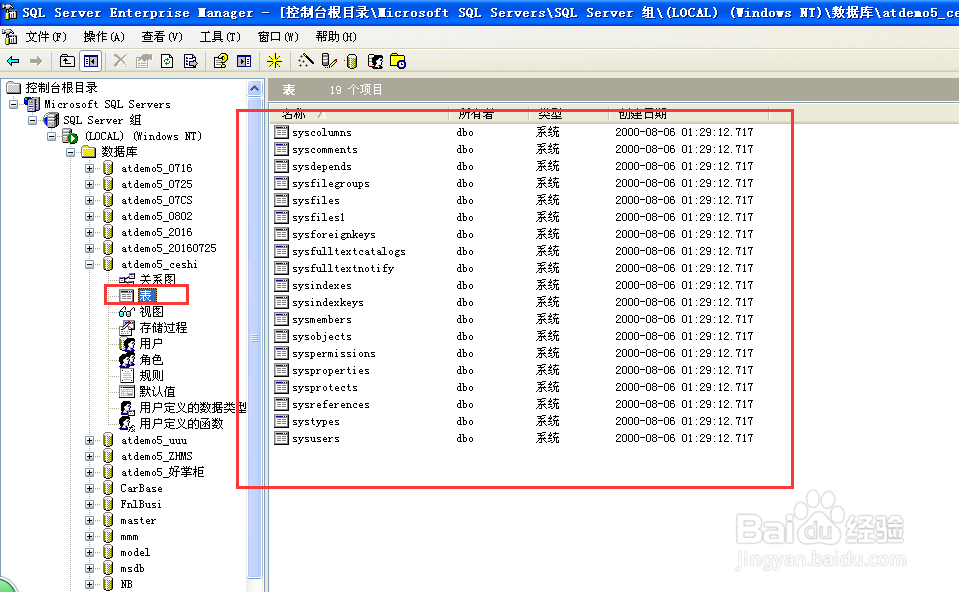Open the 操作(A) menu

(104, 37)
